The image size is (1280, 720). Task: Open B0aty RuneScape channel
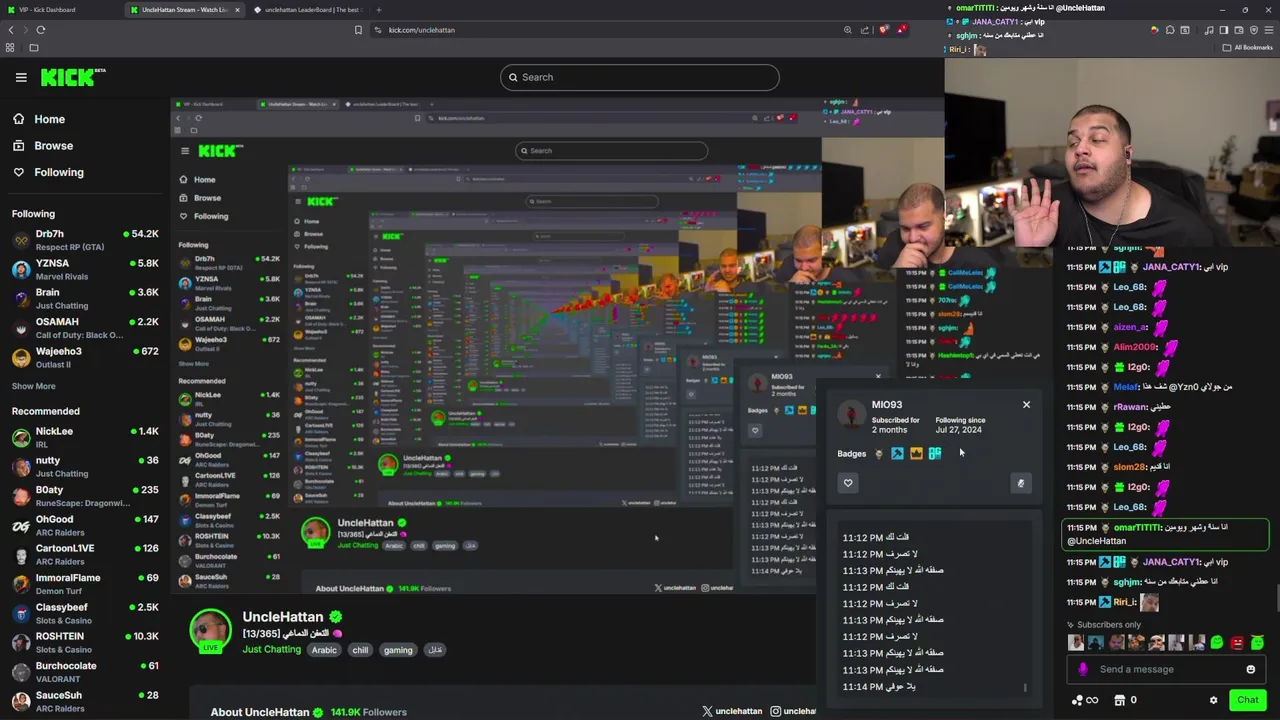click(x=85, y=496)
